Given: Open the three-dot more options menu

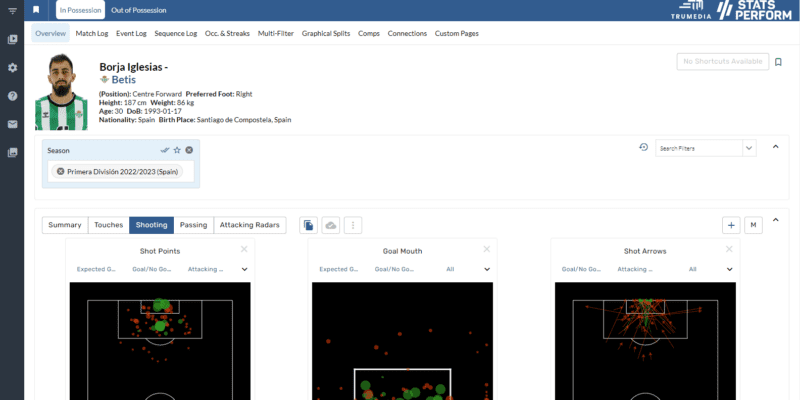Looking at the screenshot, I should 353,225.
